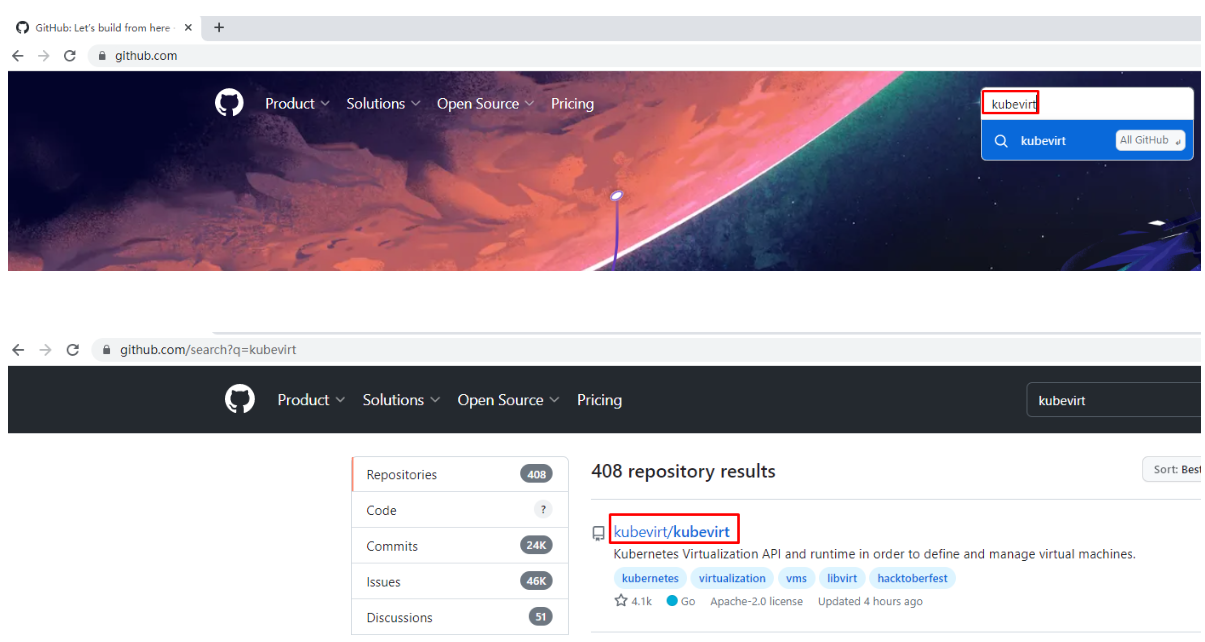Viewport: 1205px width, 642px height.
Task: Go back in the lower search results browser
Action: [x=18, y=350]
